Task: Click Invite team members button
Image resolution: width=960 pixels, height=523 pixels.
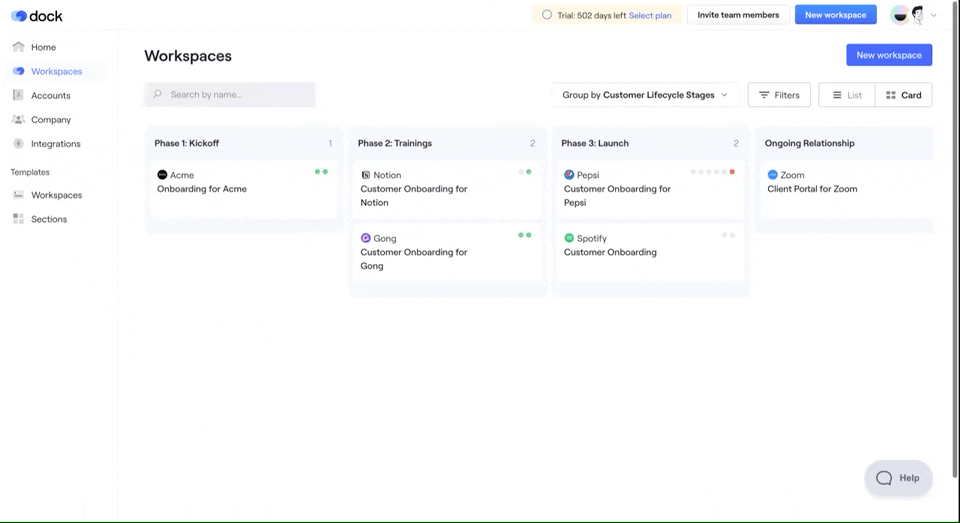Action: [738, 15]
